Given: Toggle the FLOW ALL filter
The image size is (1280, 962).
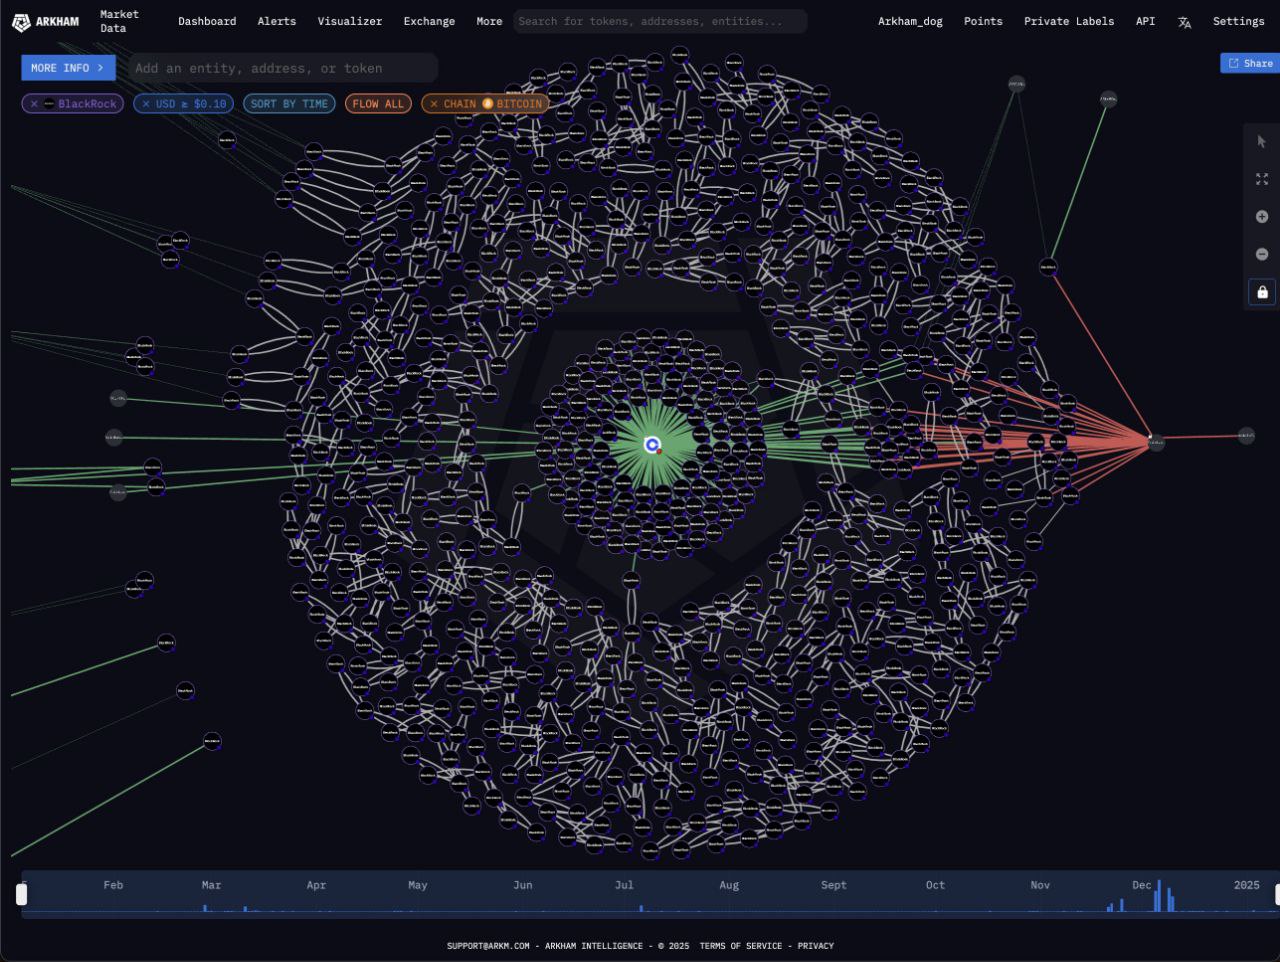Looking at the screenshot, I should tap(378, 104).
